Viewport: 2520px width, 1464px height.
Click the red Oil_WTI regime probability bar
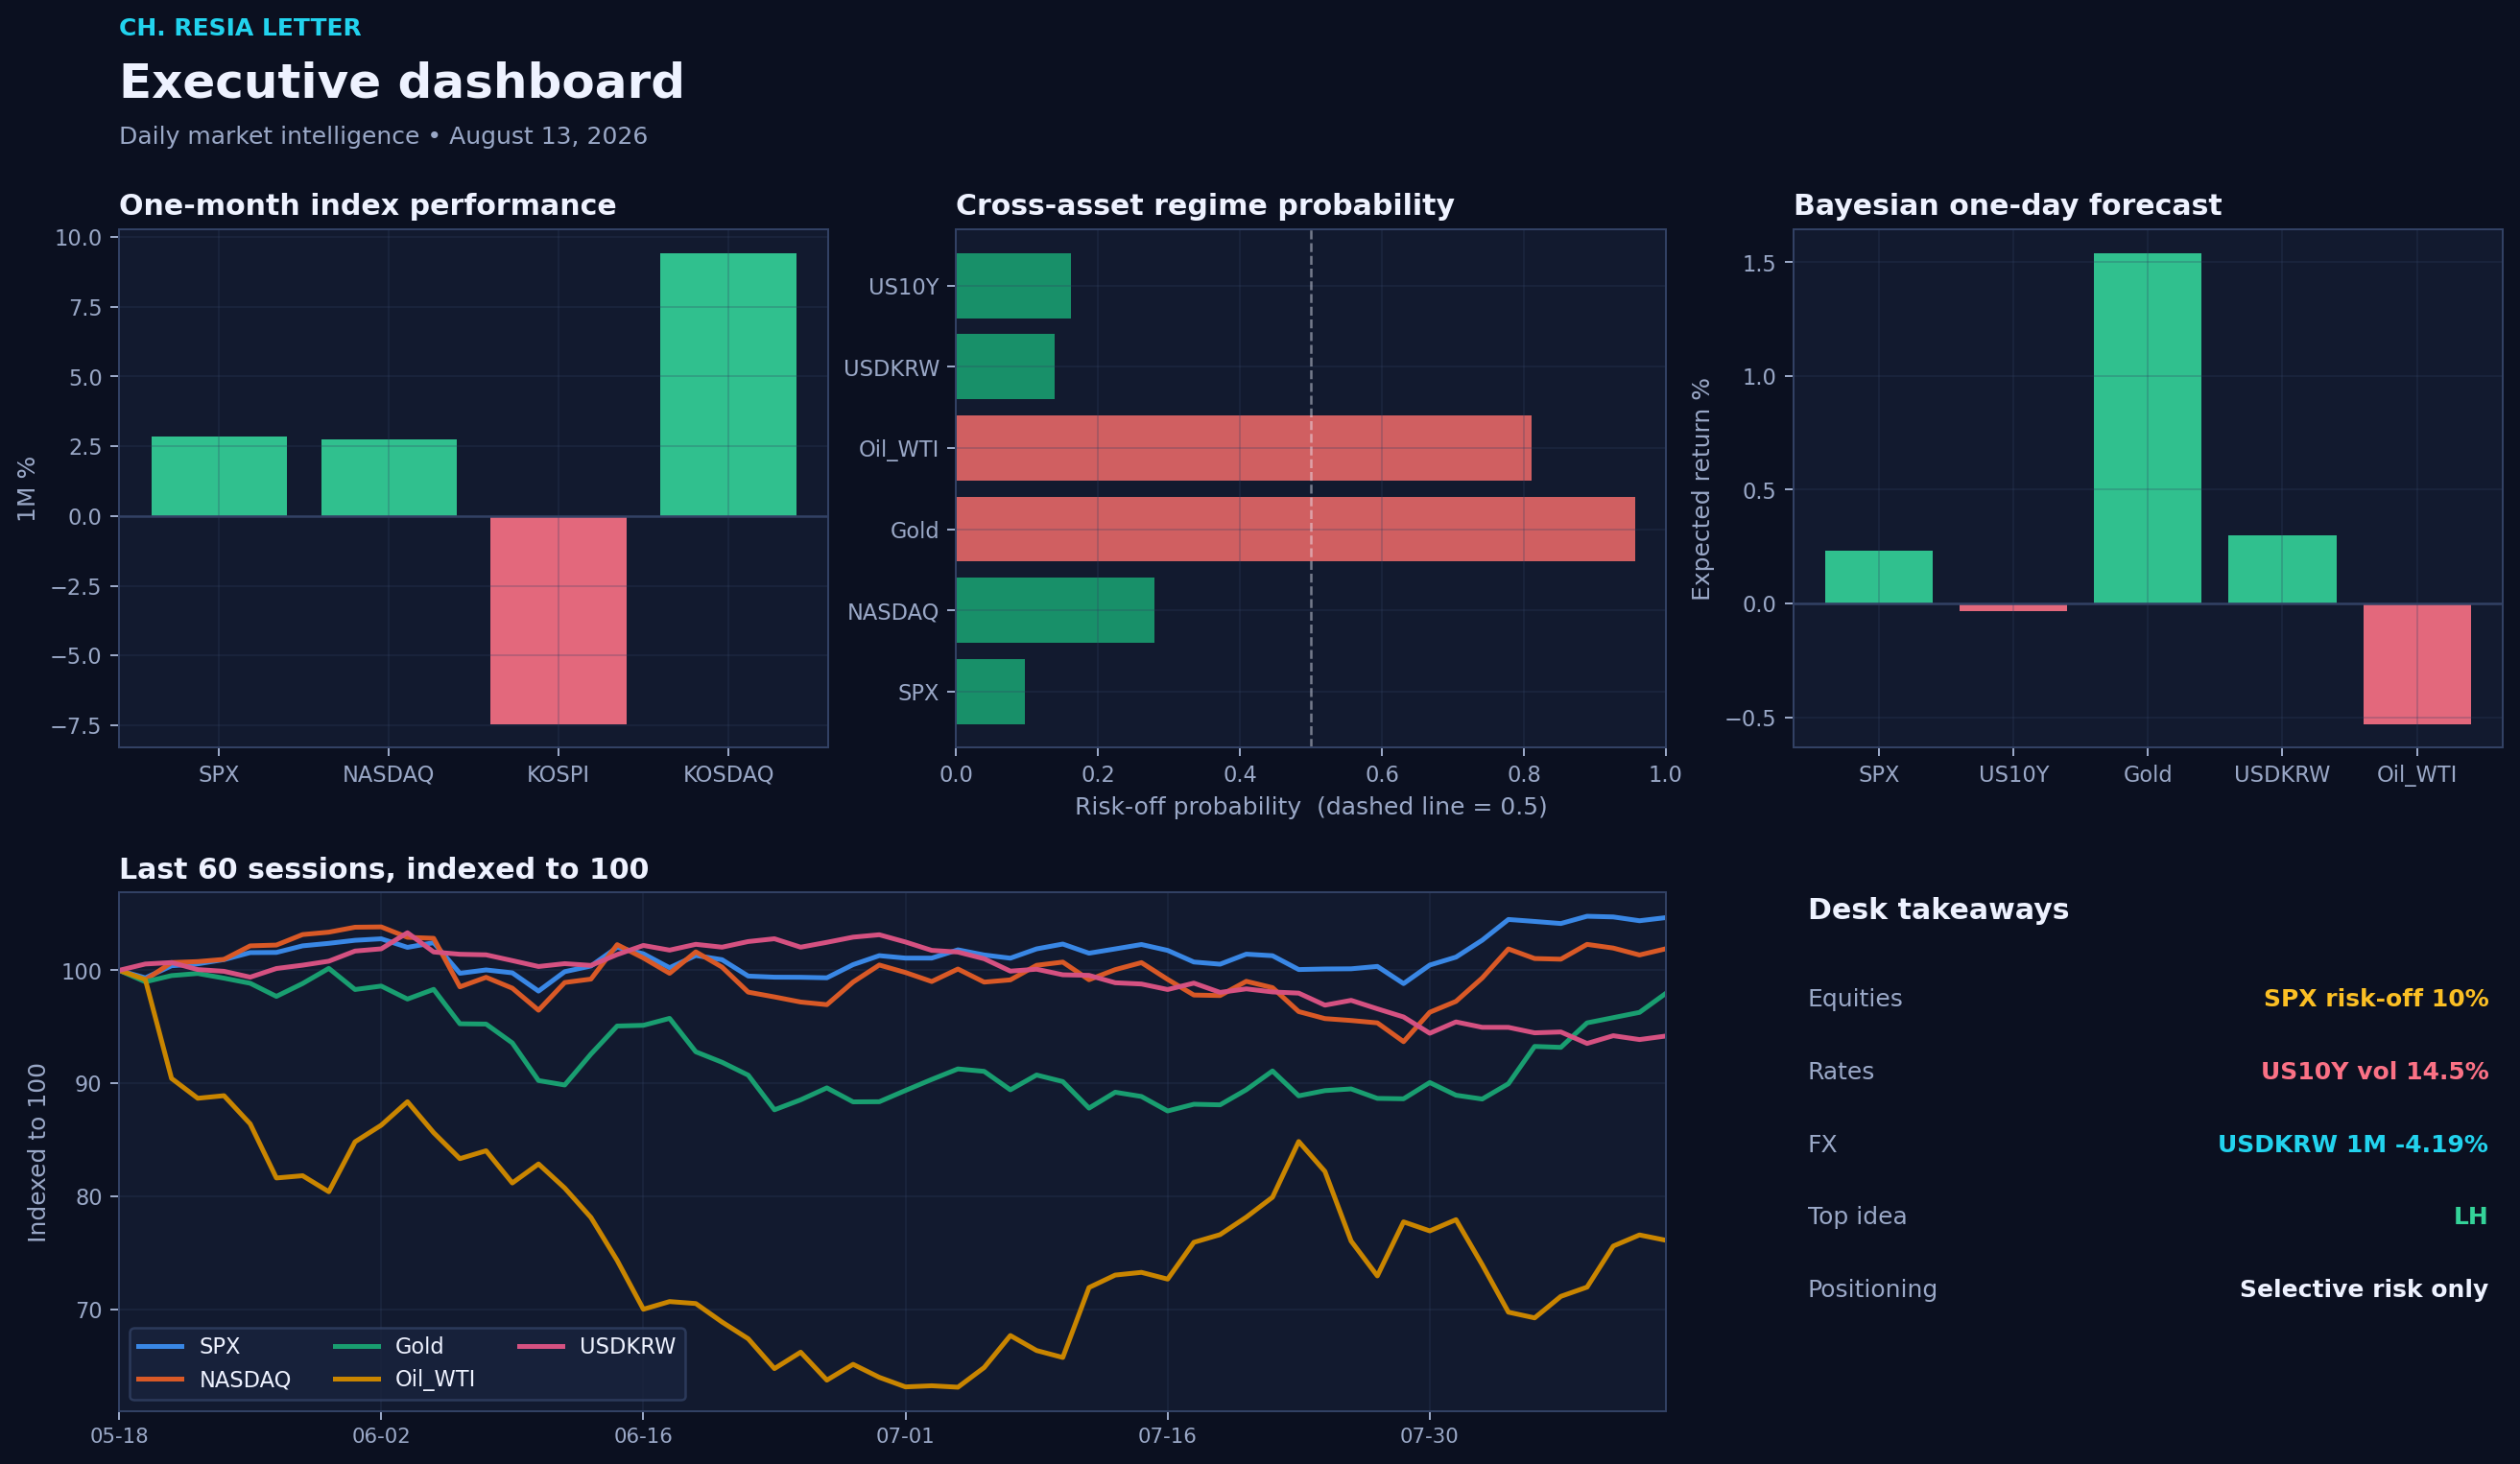point(1244,448)
